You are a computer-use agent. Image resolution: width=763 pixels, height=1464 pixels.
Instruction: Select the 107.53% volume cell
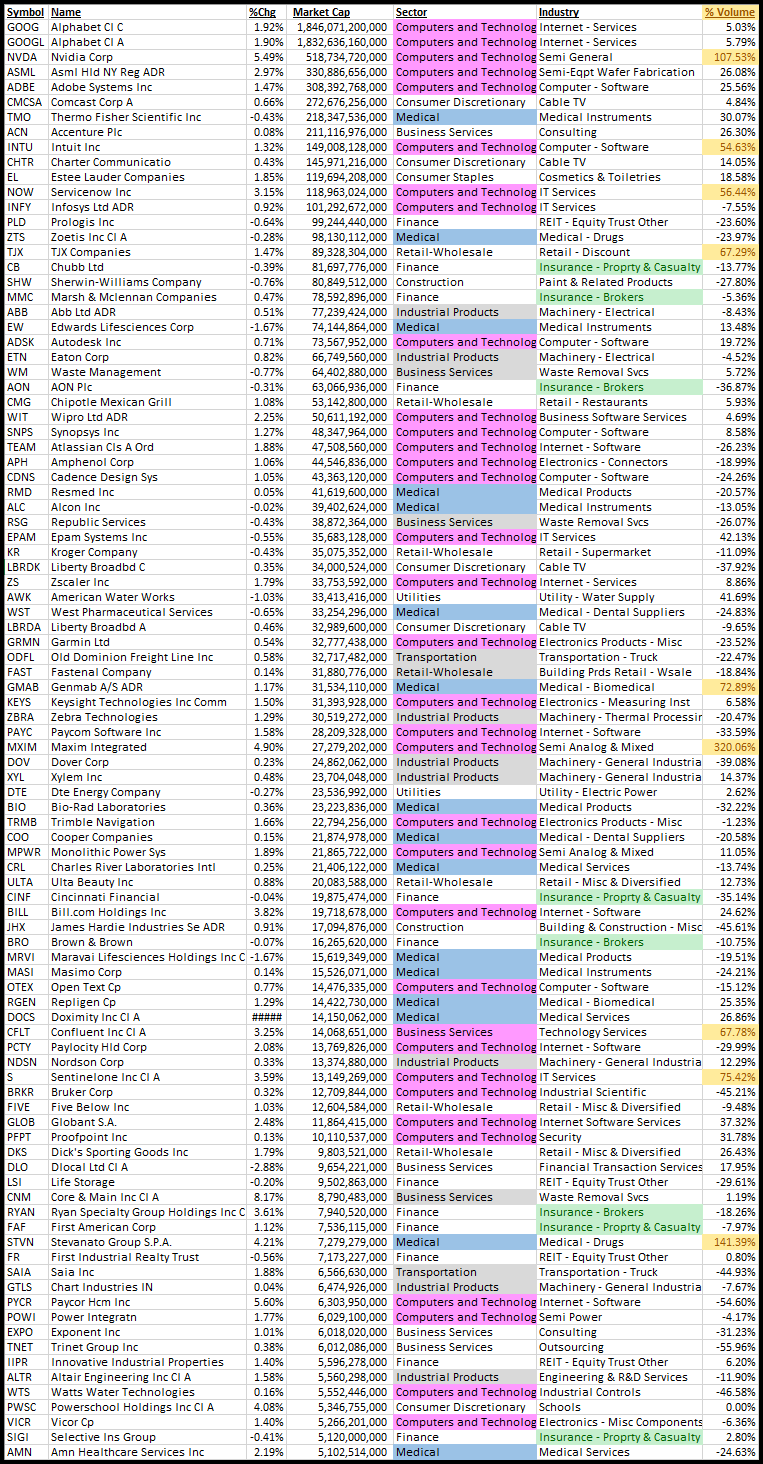730,57
